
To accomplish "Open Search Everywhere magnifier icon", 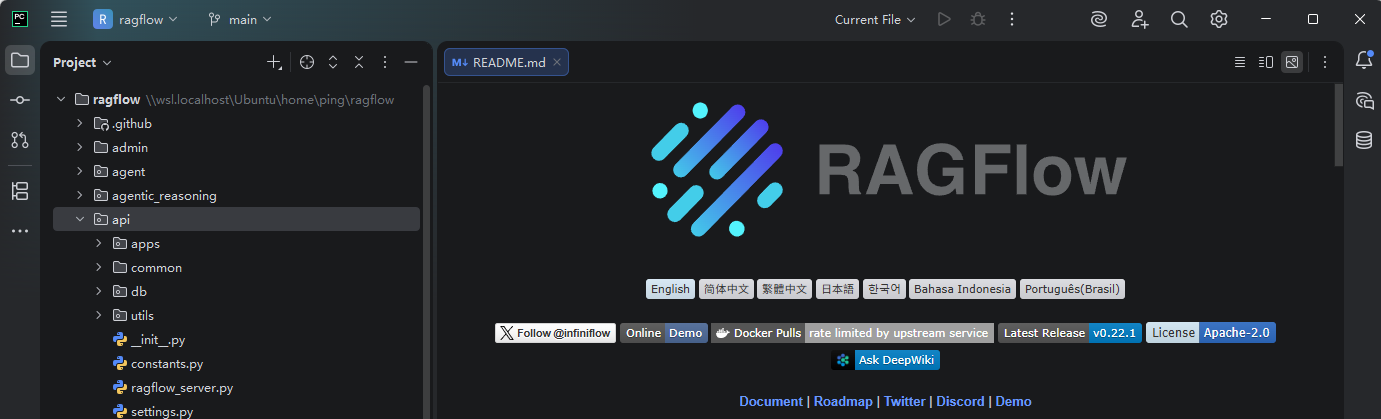I will click(x=1179, y=19).
